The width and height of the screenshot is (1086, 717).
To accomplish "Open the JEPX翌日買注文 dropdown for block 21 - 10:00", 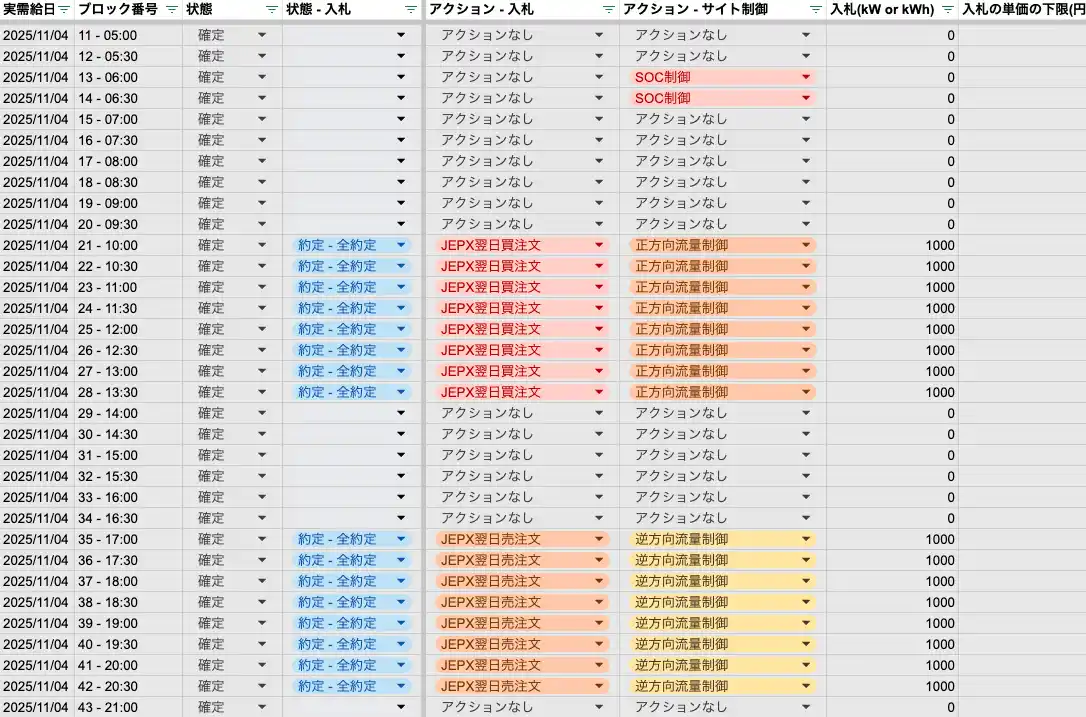I will coord(599,245).
